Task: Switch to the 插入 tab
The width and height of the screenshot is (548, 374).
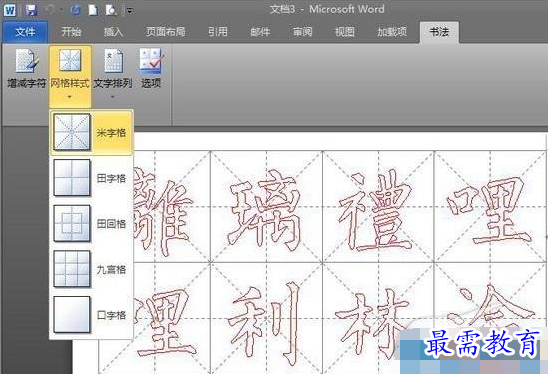Action: coord(113,32)
